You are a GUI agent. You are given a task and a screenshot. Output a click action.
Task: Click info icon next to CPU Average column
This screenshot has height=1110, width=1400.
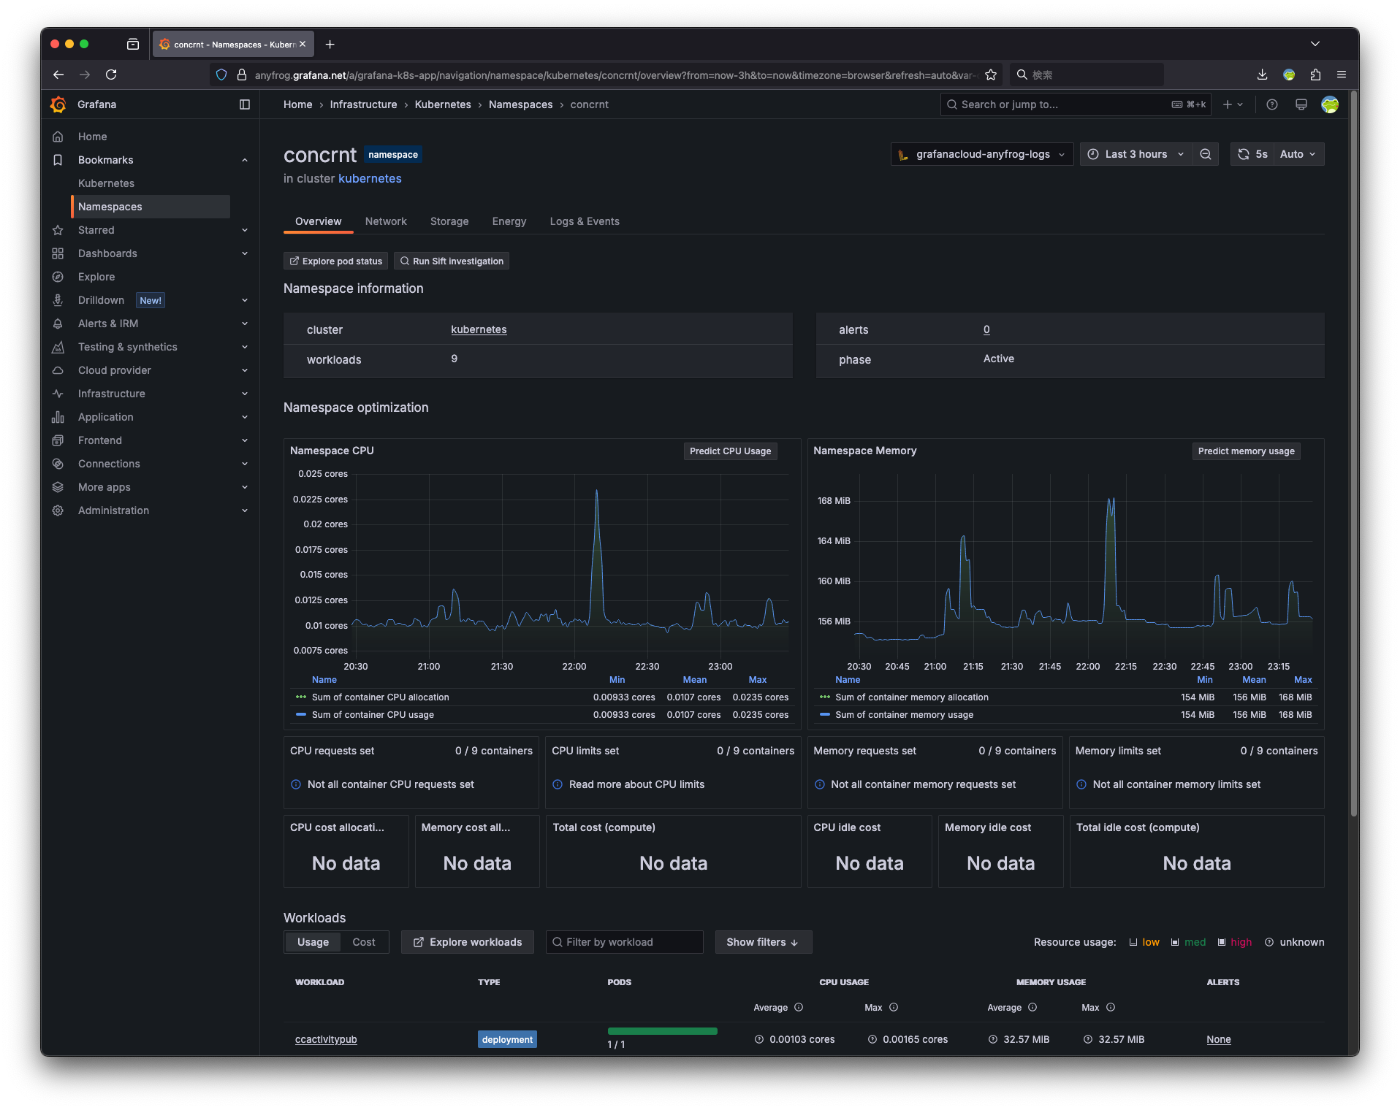coord(798,1007)
